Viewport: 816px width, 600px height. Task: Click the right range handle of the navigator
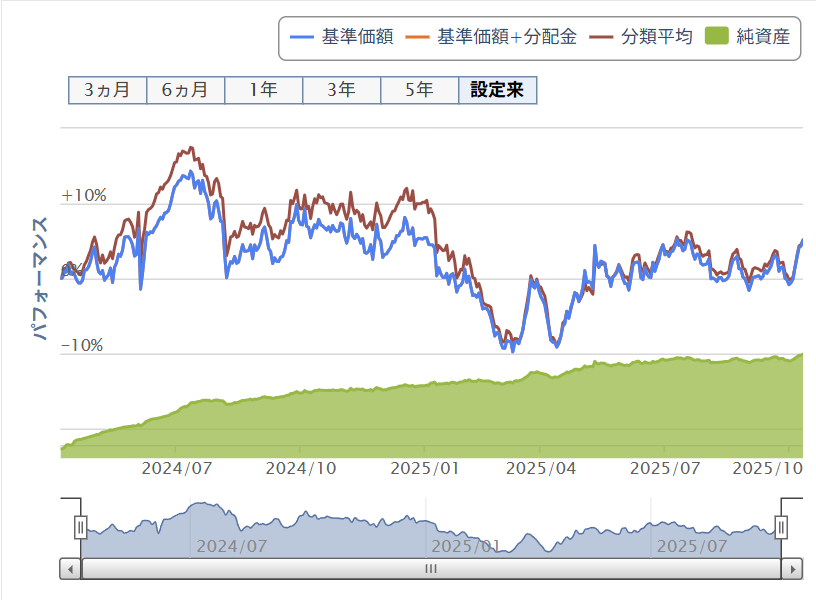(782, 527)
